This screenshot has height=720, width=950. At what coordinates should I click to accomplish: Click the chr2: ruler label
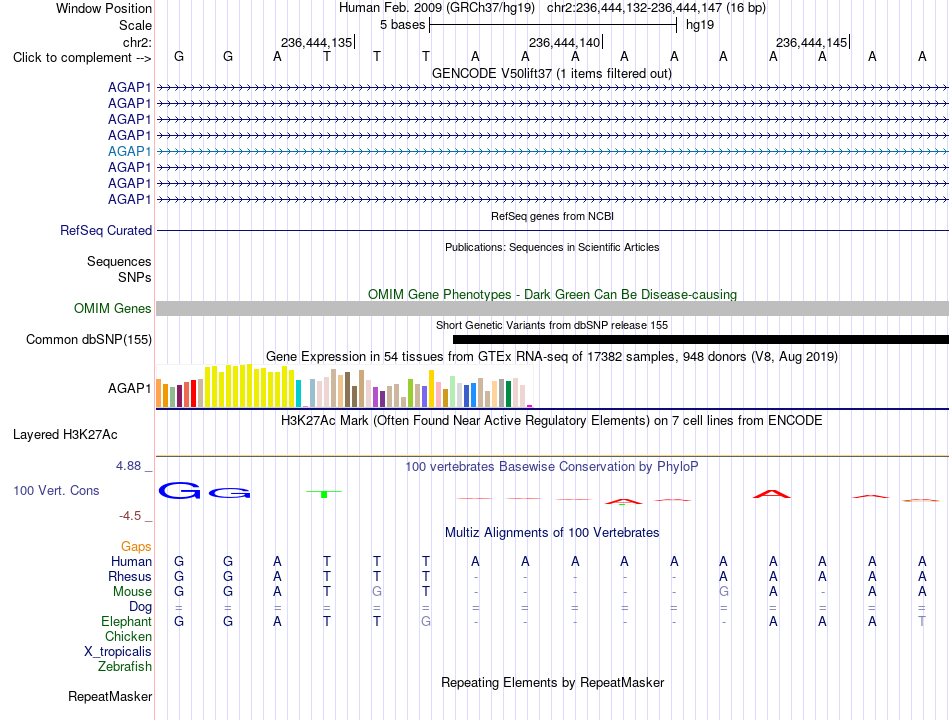(x=137, y=42)
